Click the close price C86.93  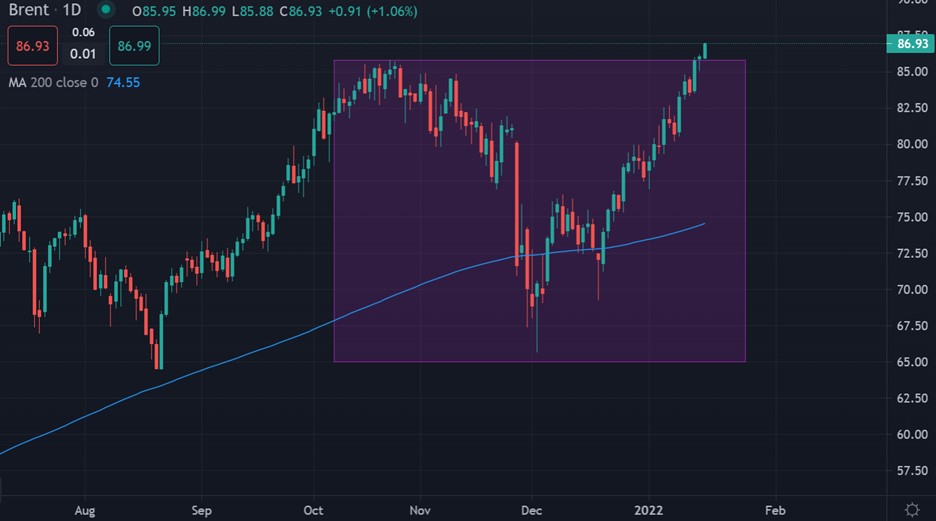(301, 11)
